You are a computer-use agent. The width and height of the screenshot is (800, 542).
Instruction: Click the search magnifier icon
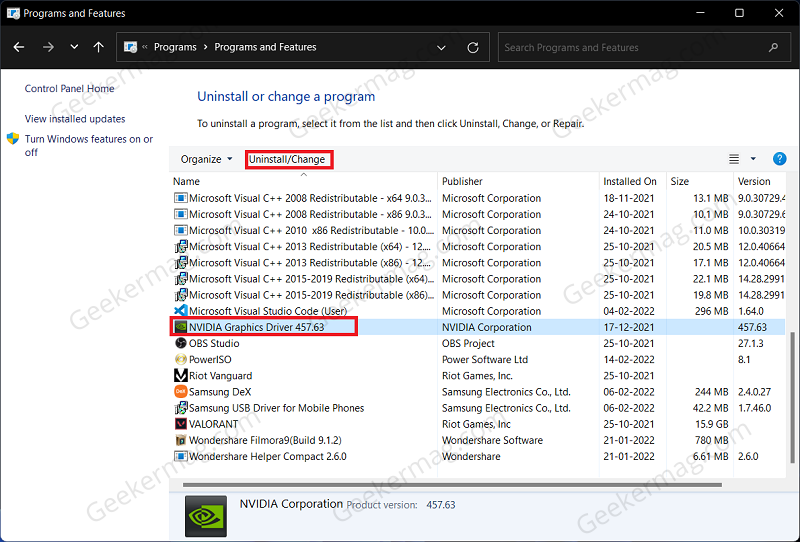pyautogui.click(x=773, y=47)
